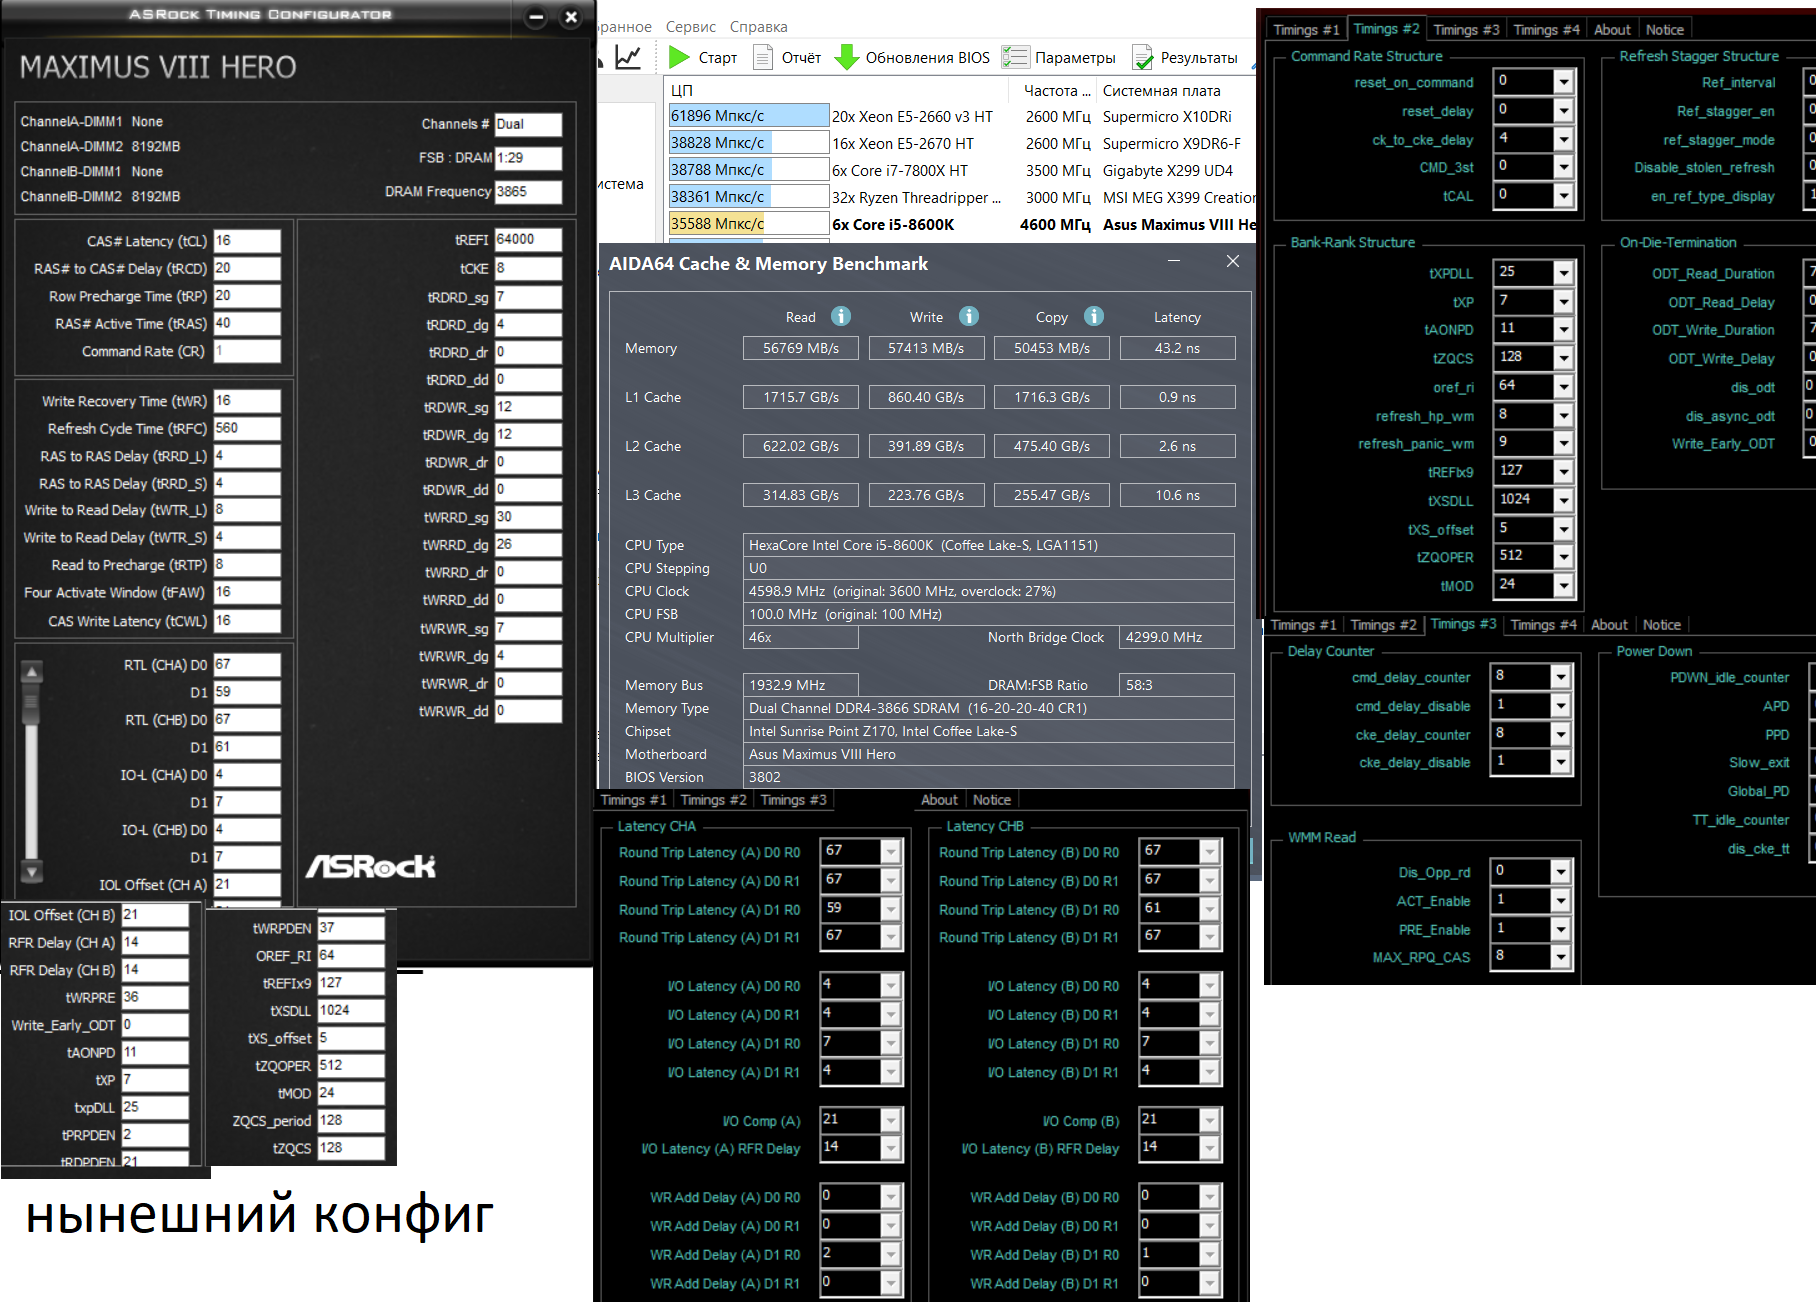This screenshot has height=1302, width=1816.
Task: Select the 20x Xeon E5-2660 v3 HT row
Action: click(x=960, y=117)
